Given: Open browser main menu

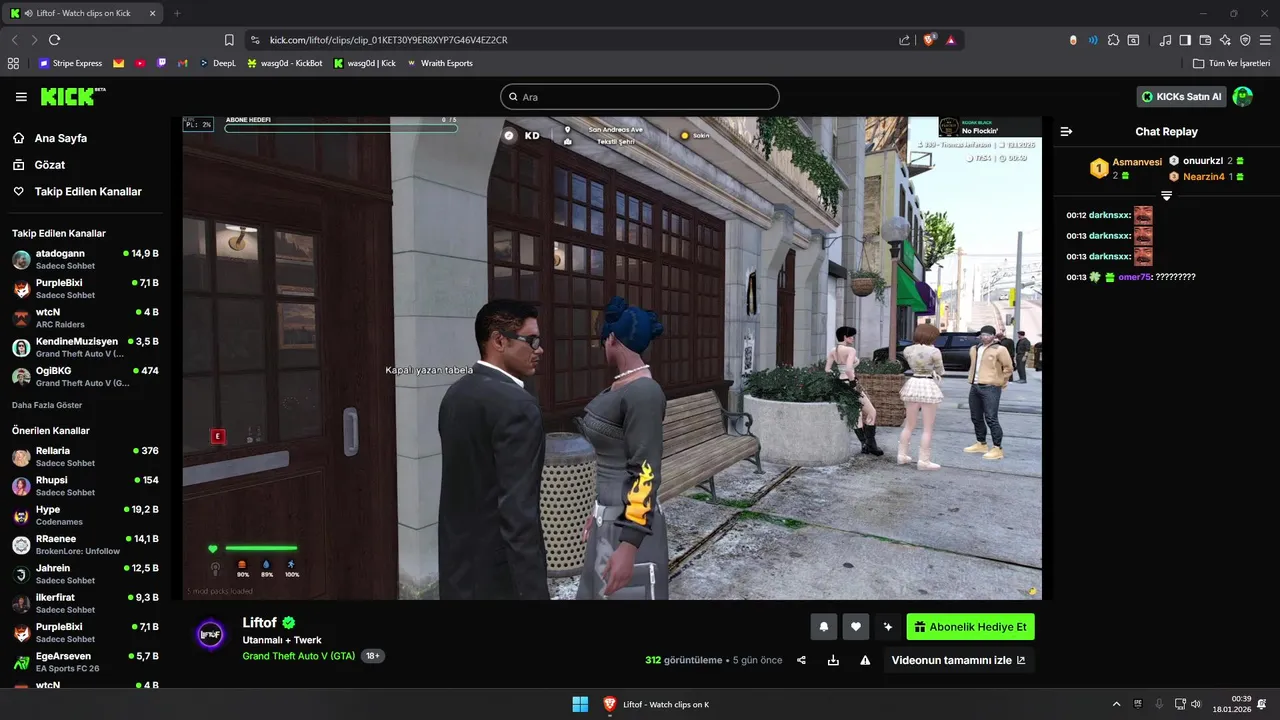Looking at the screenshot, I should [1265, 40].
